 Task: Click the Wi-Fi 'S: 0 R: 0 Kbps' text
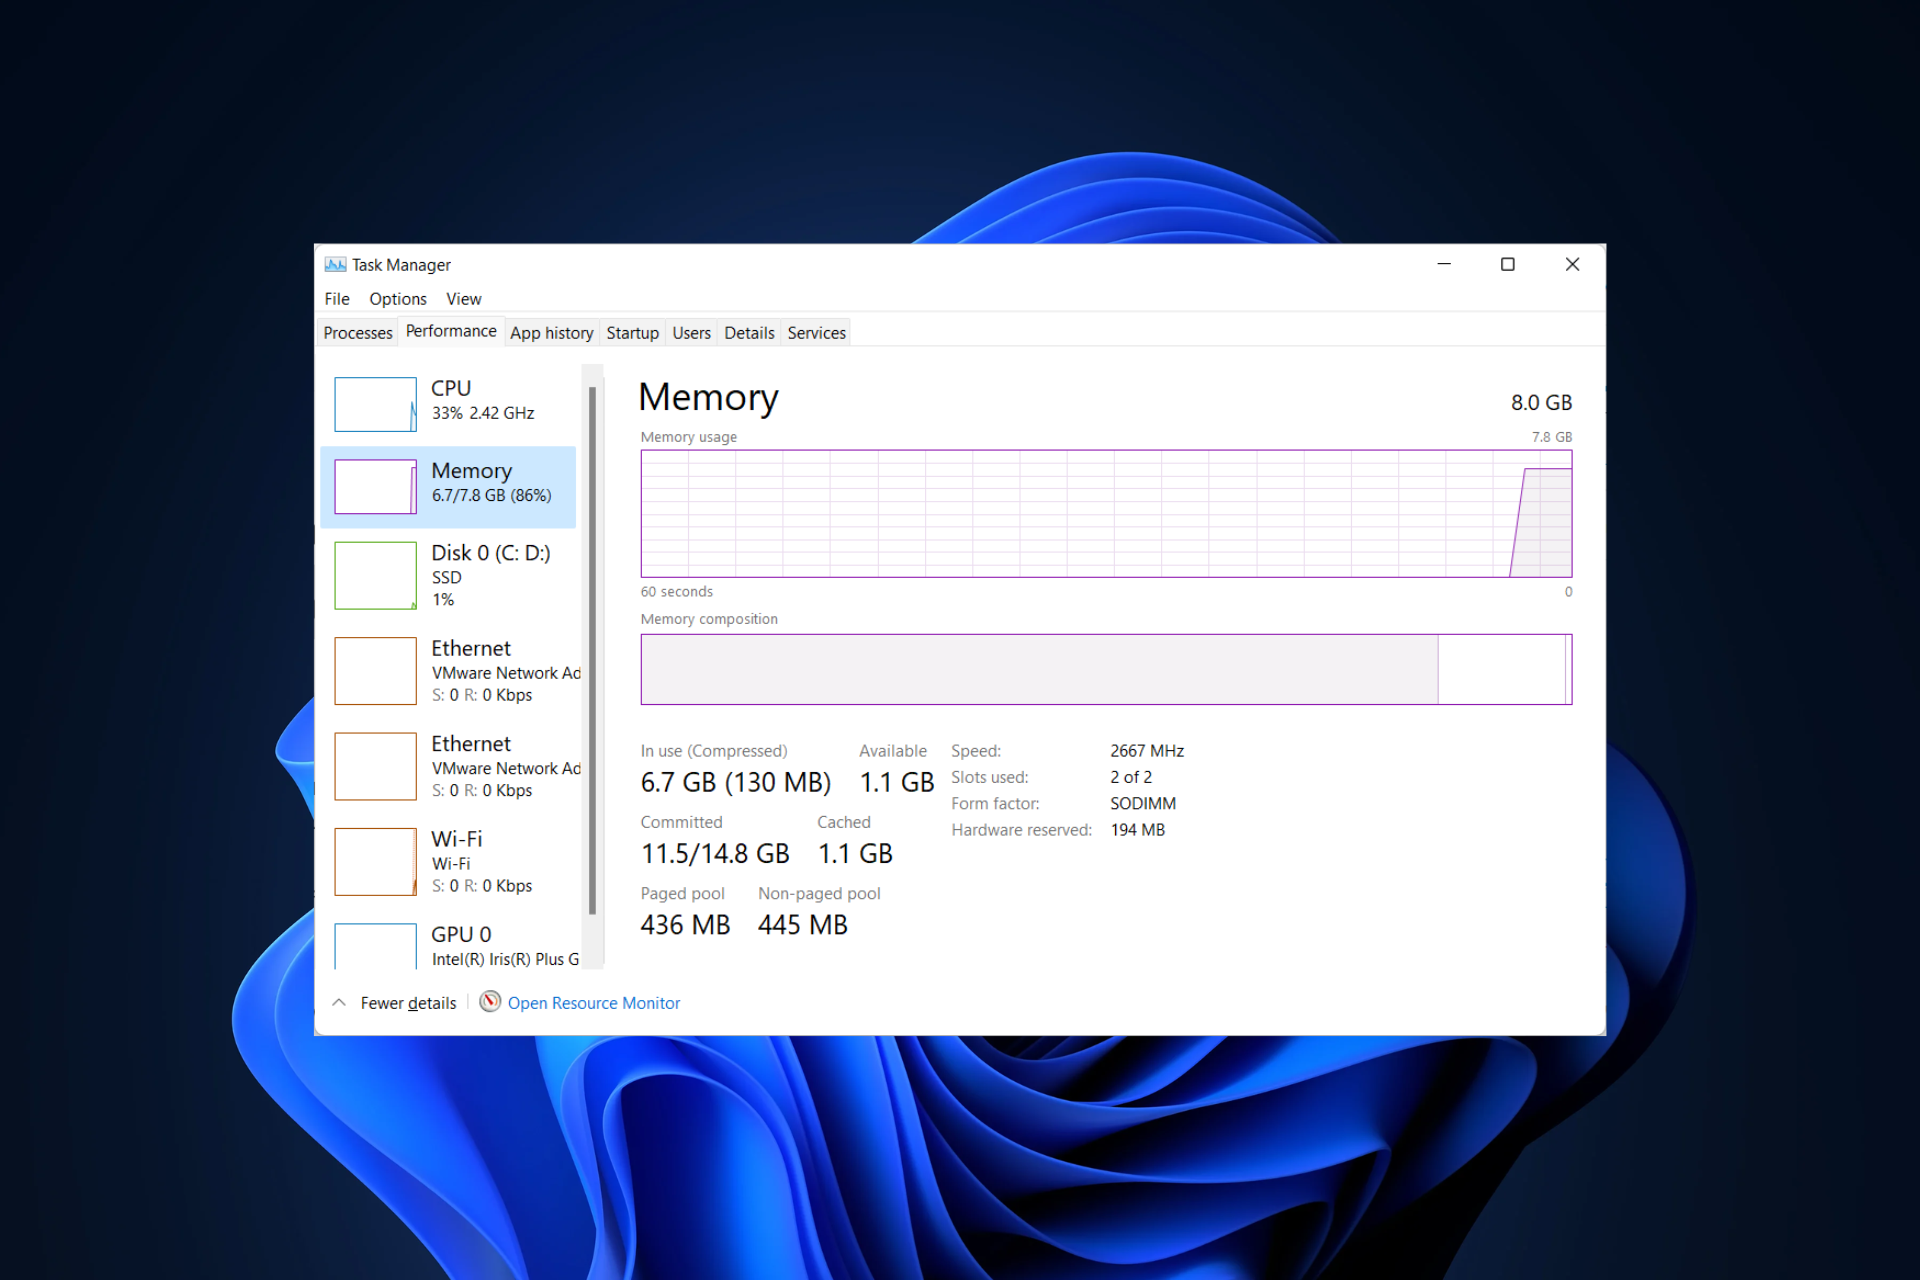pyautogui.click(x=482, y=886)
